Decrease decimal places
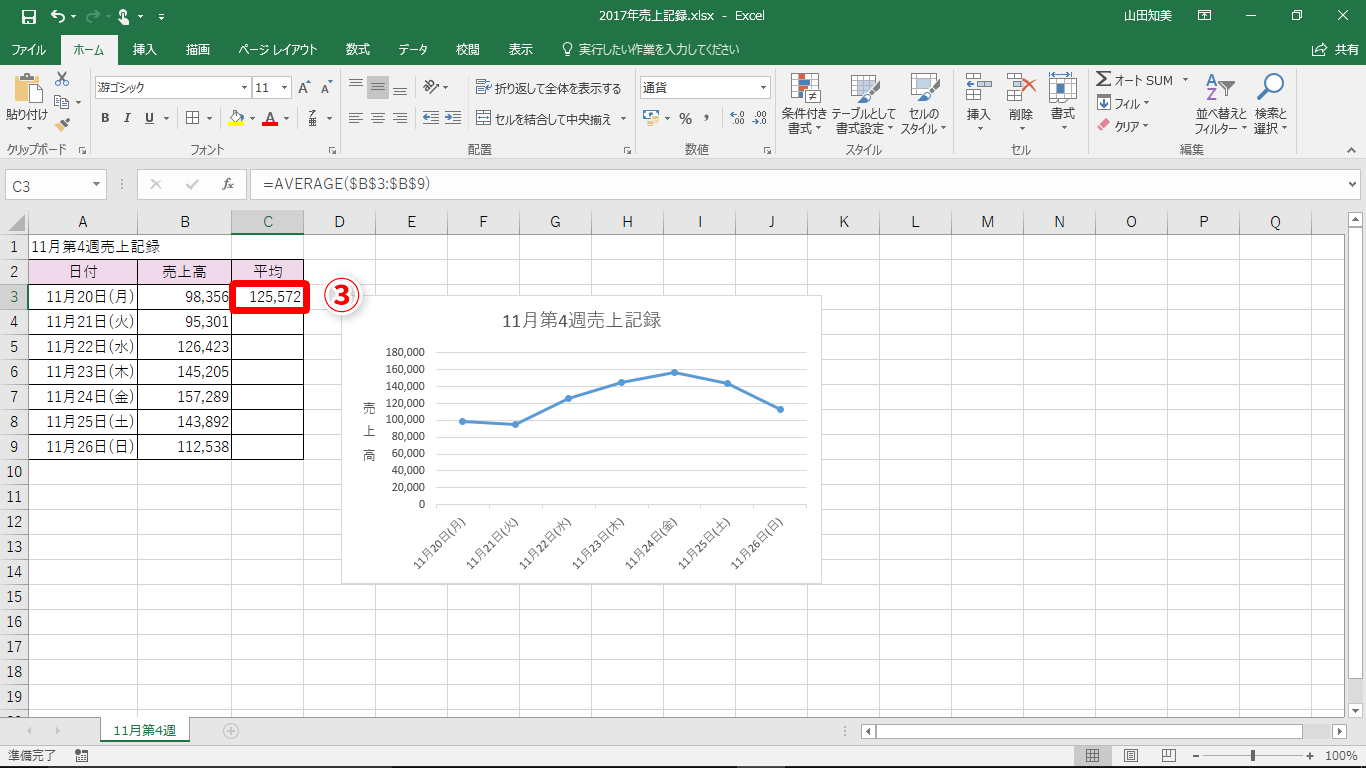The width and height of the screenshot is (1366, 768). (760, 118)
